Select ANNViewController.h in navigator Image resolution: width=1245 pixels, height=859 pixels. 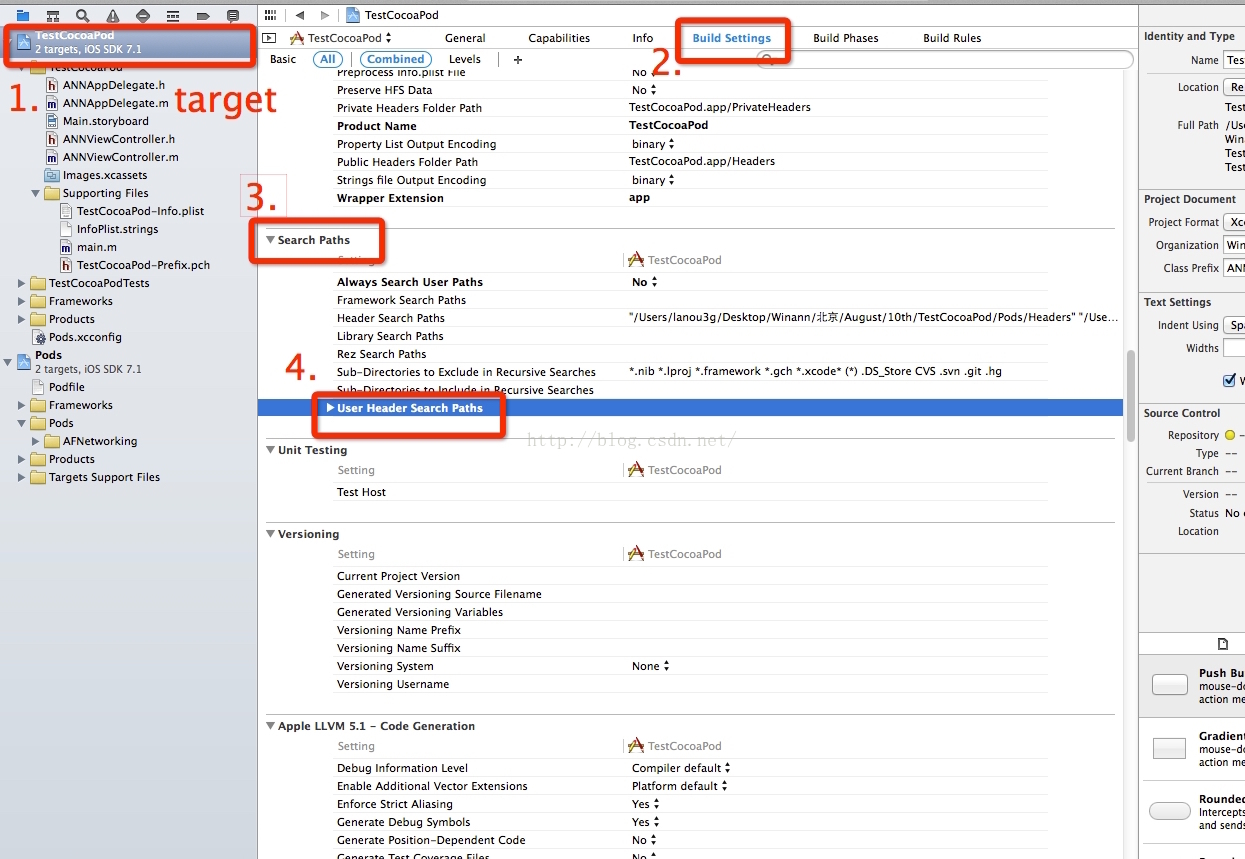point(119,139)
